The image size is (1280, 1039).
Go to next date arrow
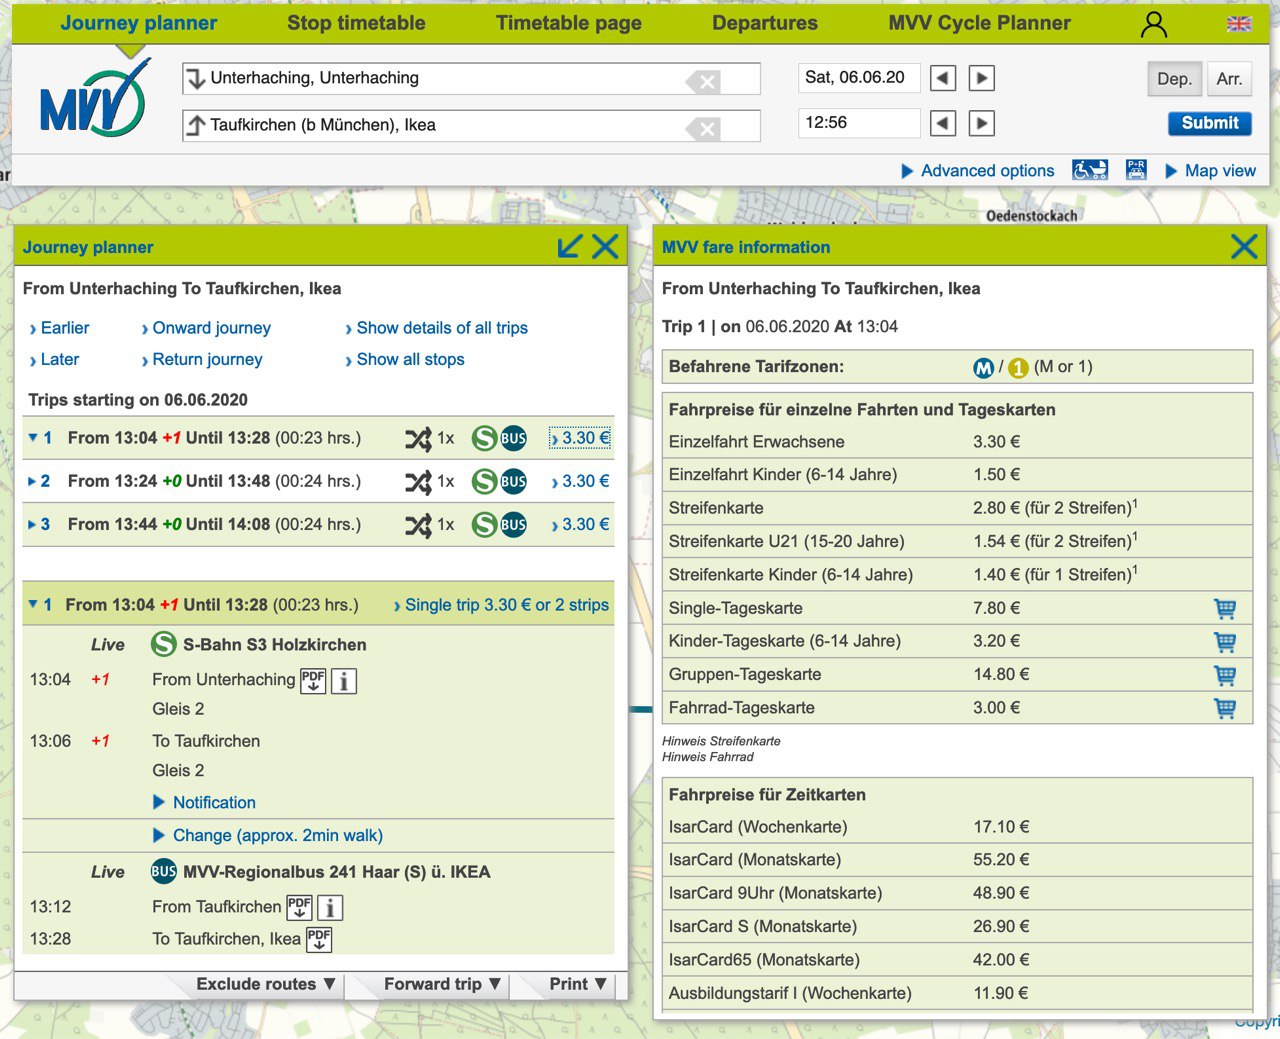pyautogui.click(x=982, y=78)
